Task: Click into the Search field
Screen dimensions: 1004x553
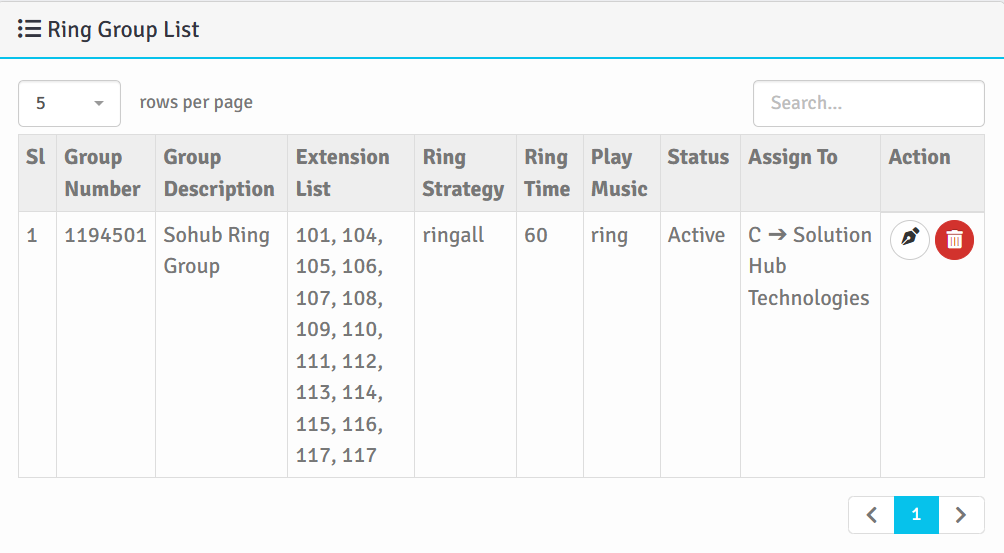Action: (x=868, y=103)
